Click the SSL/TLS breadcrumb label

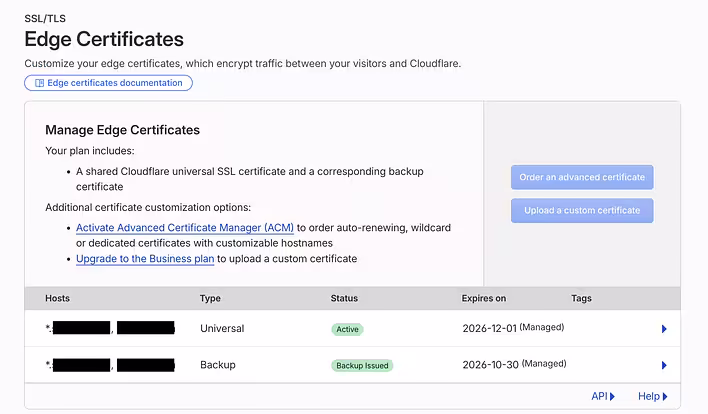(x=45, y=19)
